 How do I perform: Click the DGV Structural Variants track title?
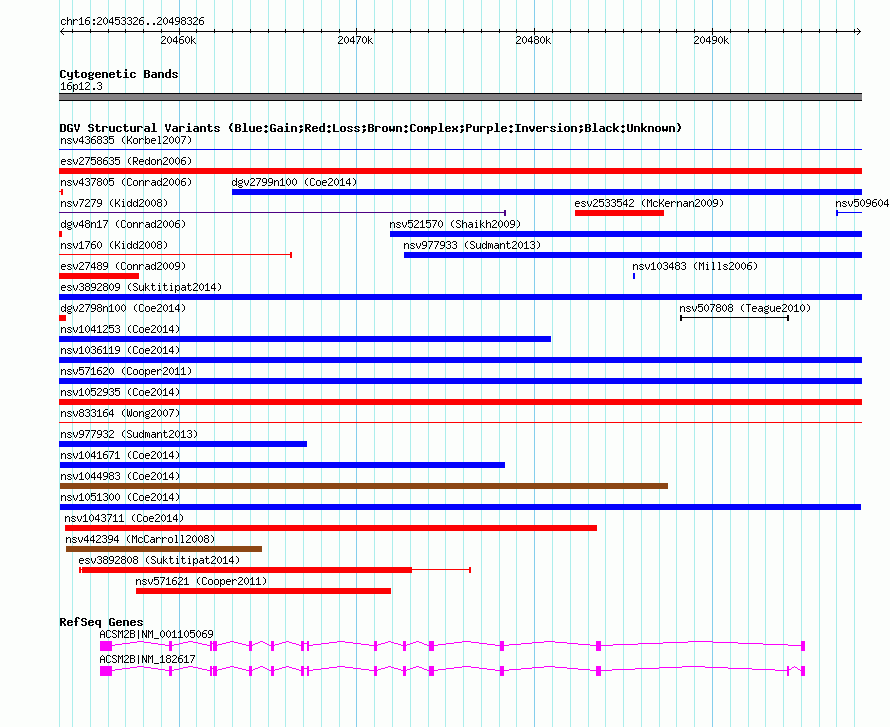(x=370, y=128)
